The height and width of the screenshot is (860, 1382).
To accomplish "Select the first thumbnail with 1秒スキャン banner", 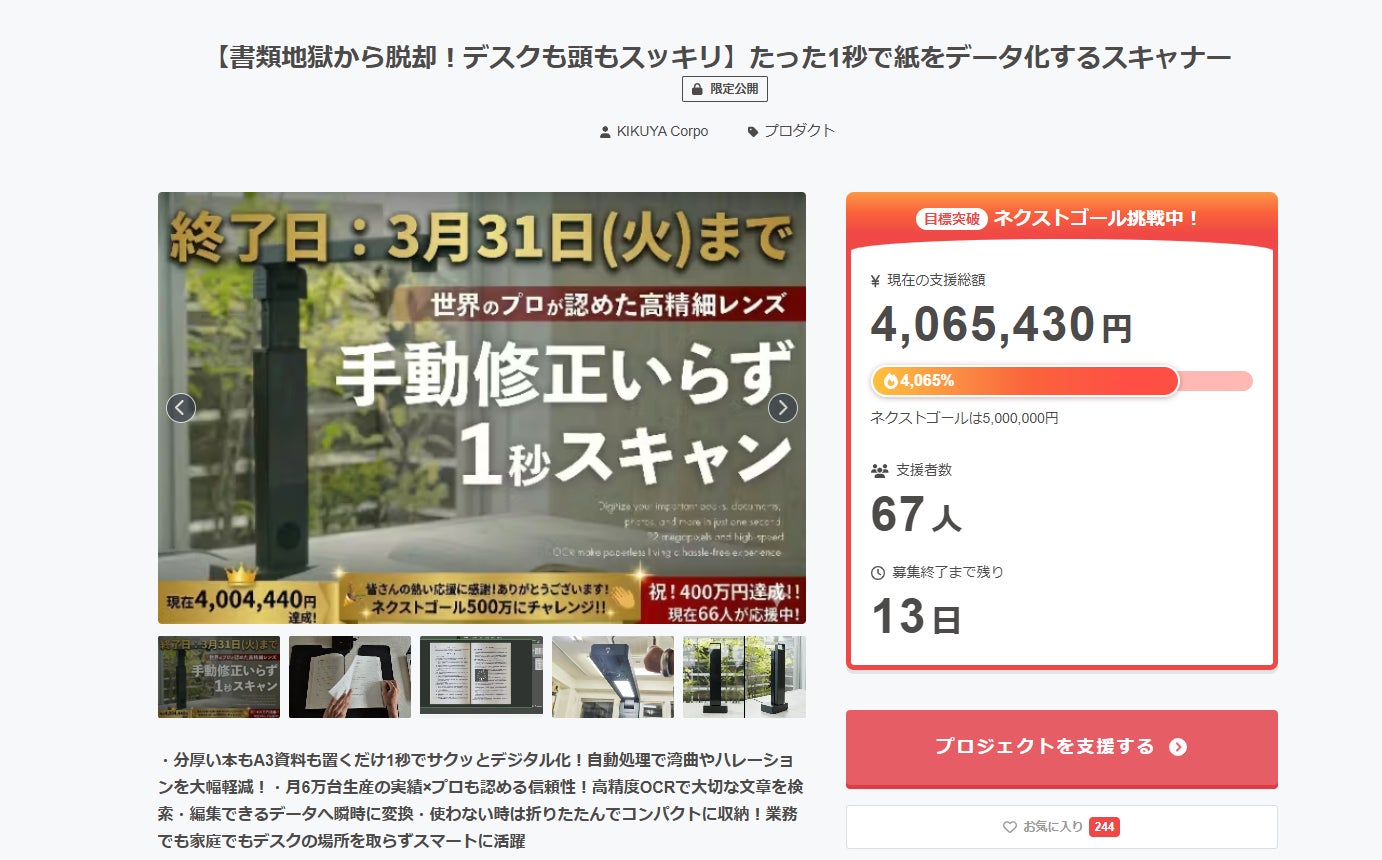I will tap(219, 677).
